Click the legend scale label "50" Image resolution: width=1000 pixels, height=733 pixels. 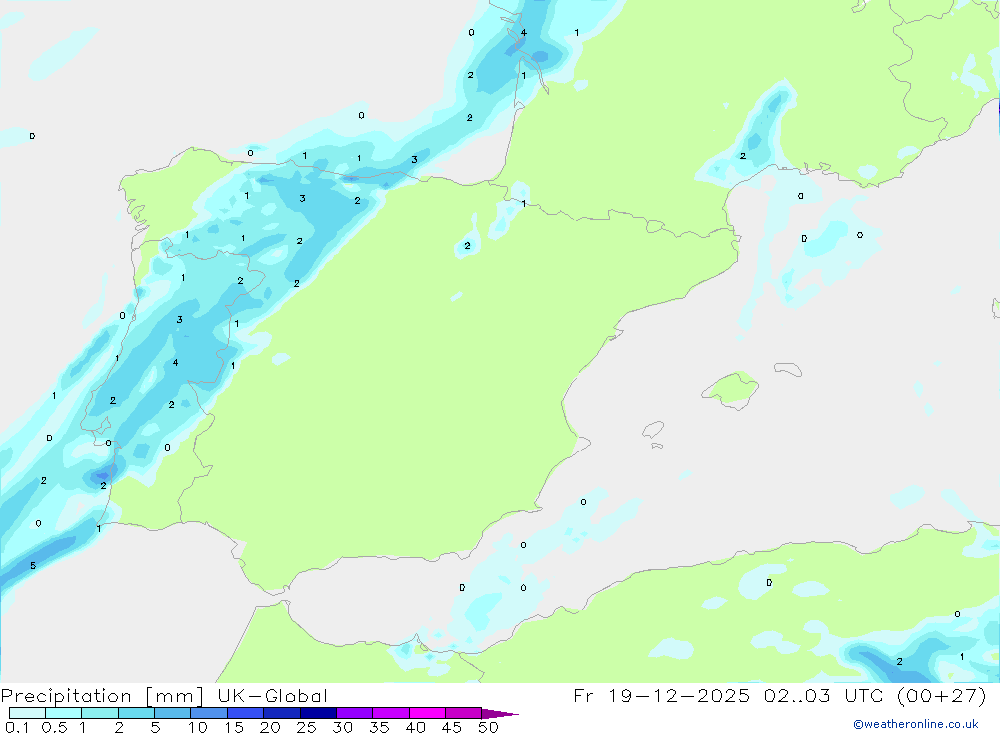[488, 727]
